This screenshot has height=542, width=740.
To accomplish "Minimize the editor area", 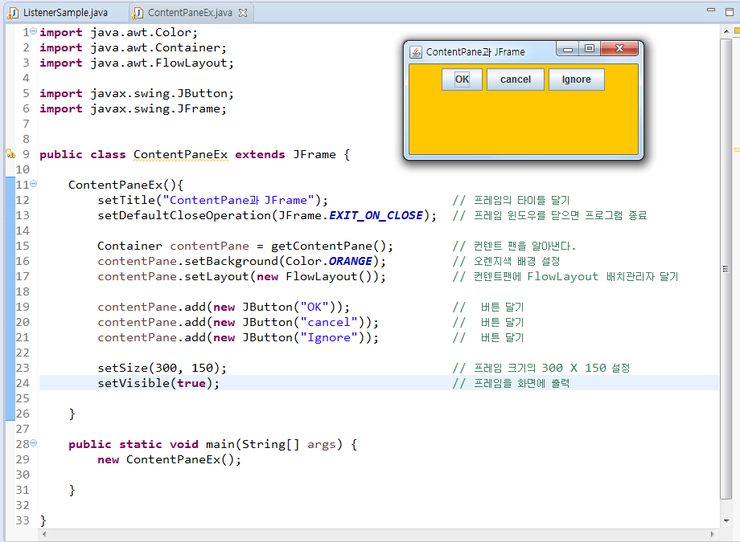I will pos(711,10).
